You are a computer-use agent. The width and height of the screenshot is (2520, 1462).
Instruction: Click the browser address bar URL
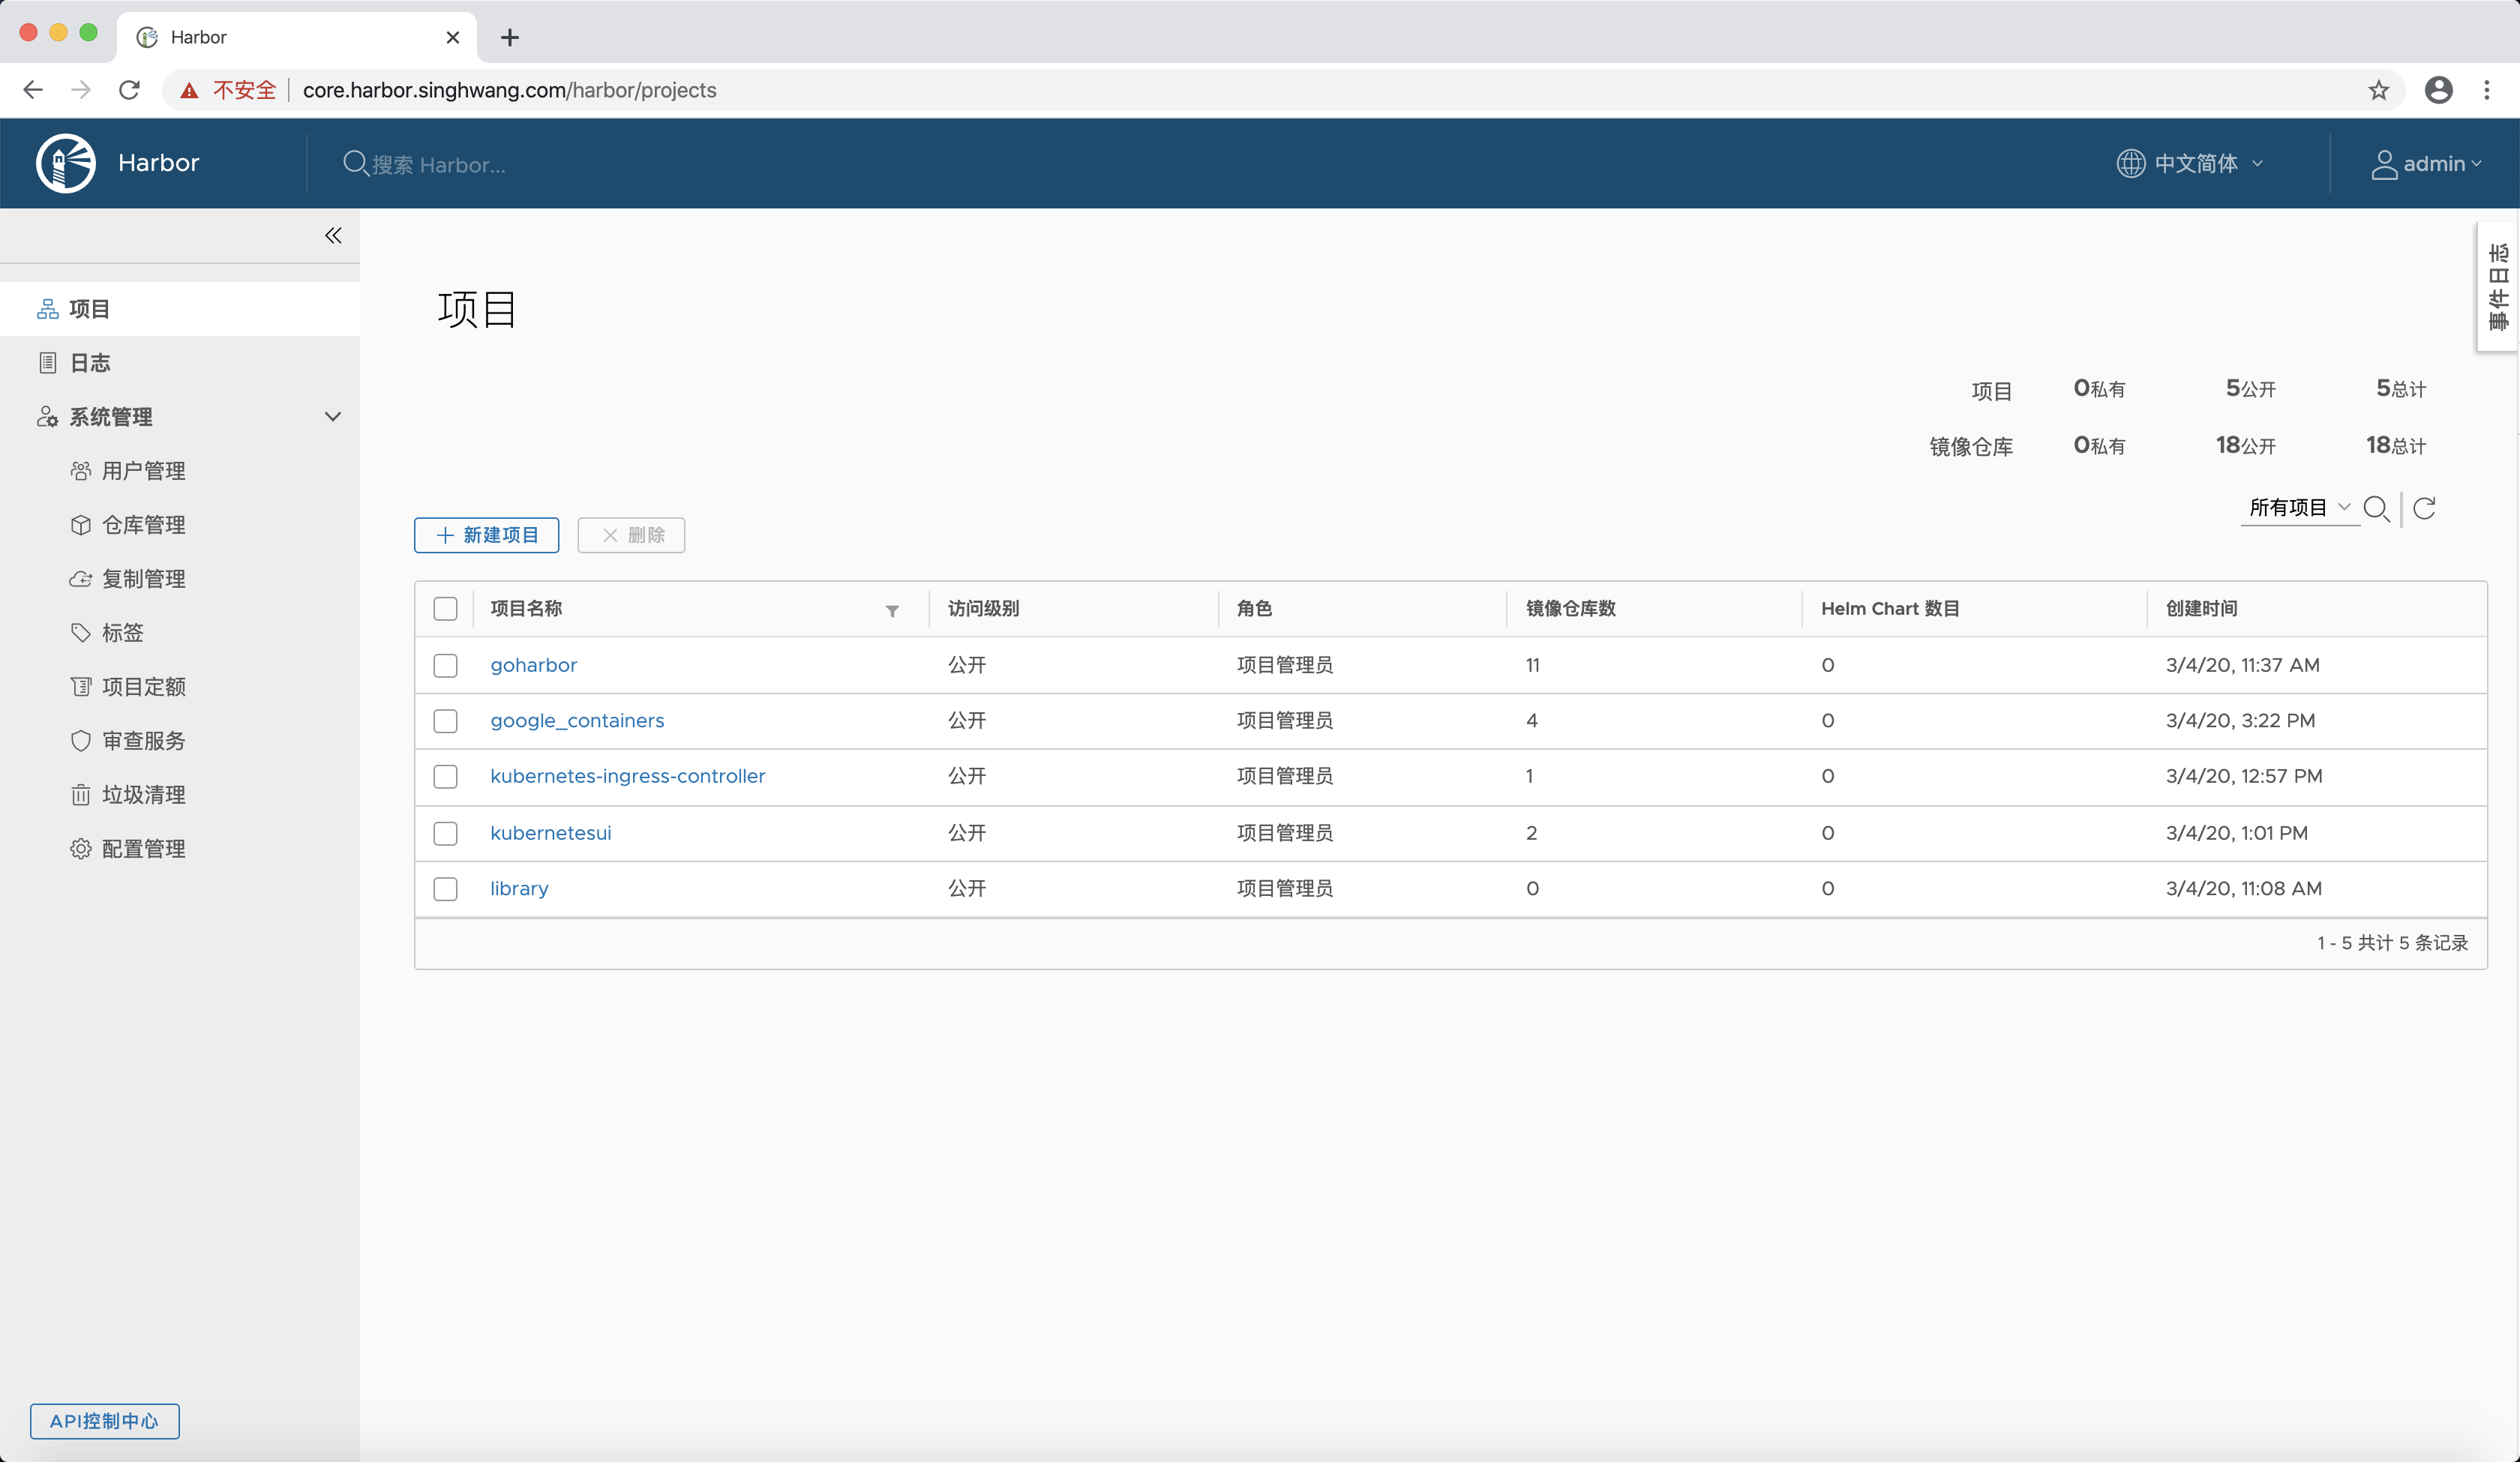[509, 90]
